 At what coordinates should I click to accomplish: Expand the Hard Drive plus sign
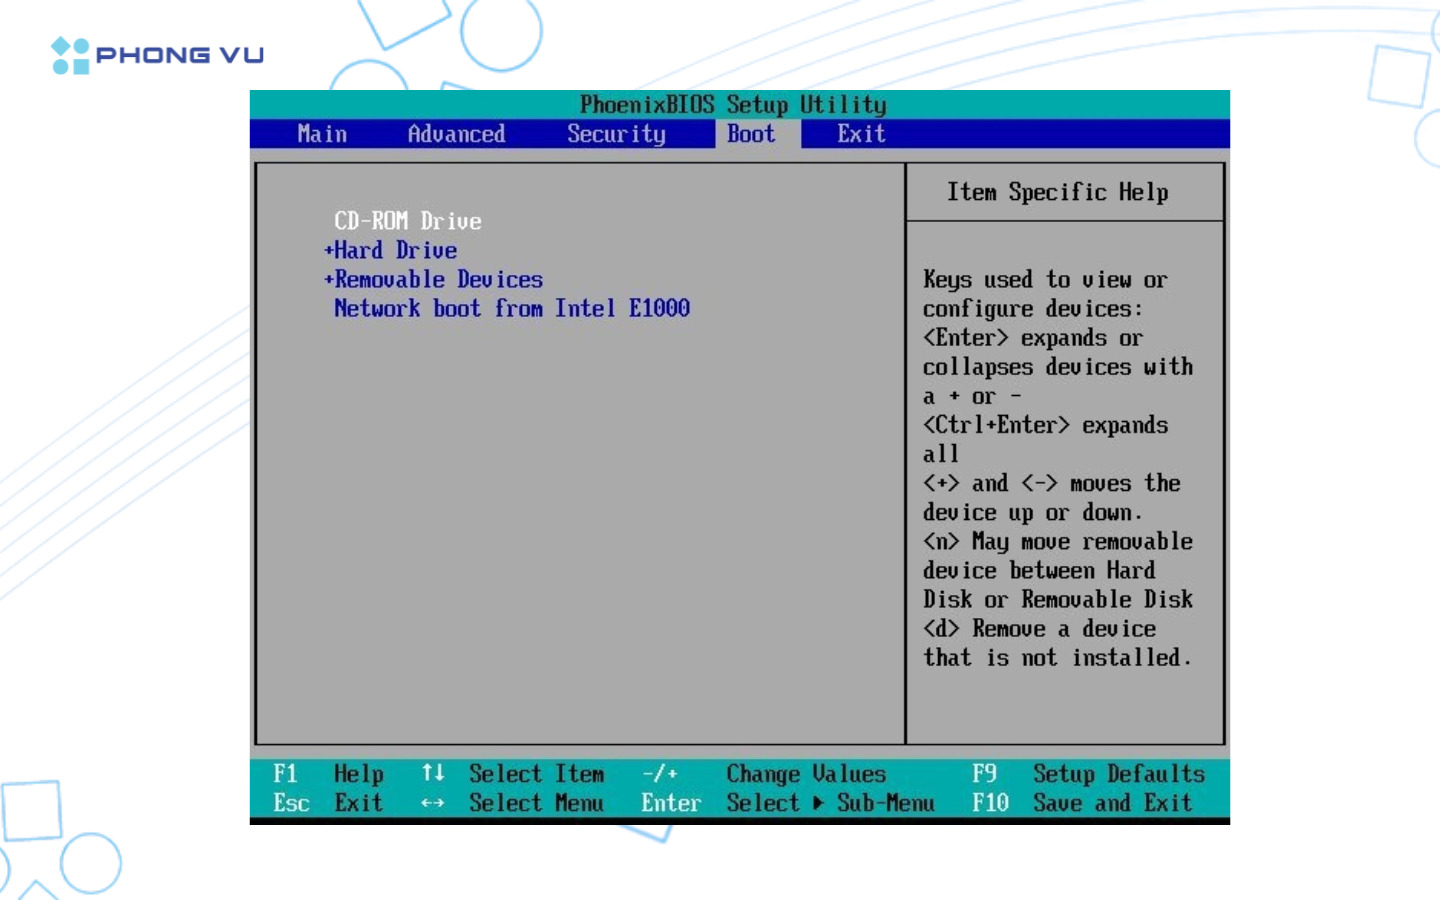[x=328, y=251]
